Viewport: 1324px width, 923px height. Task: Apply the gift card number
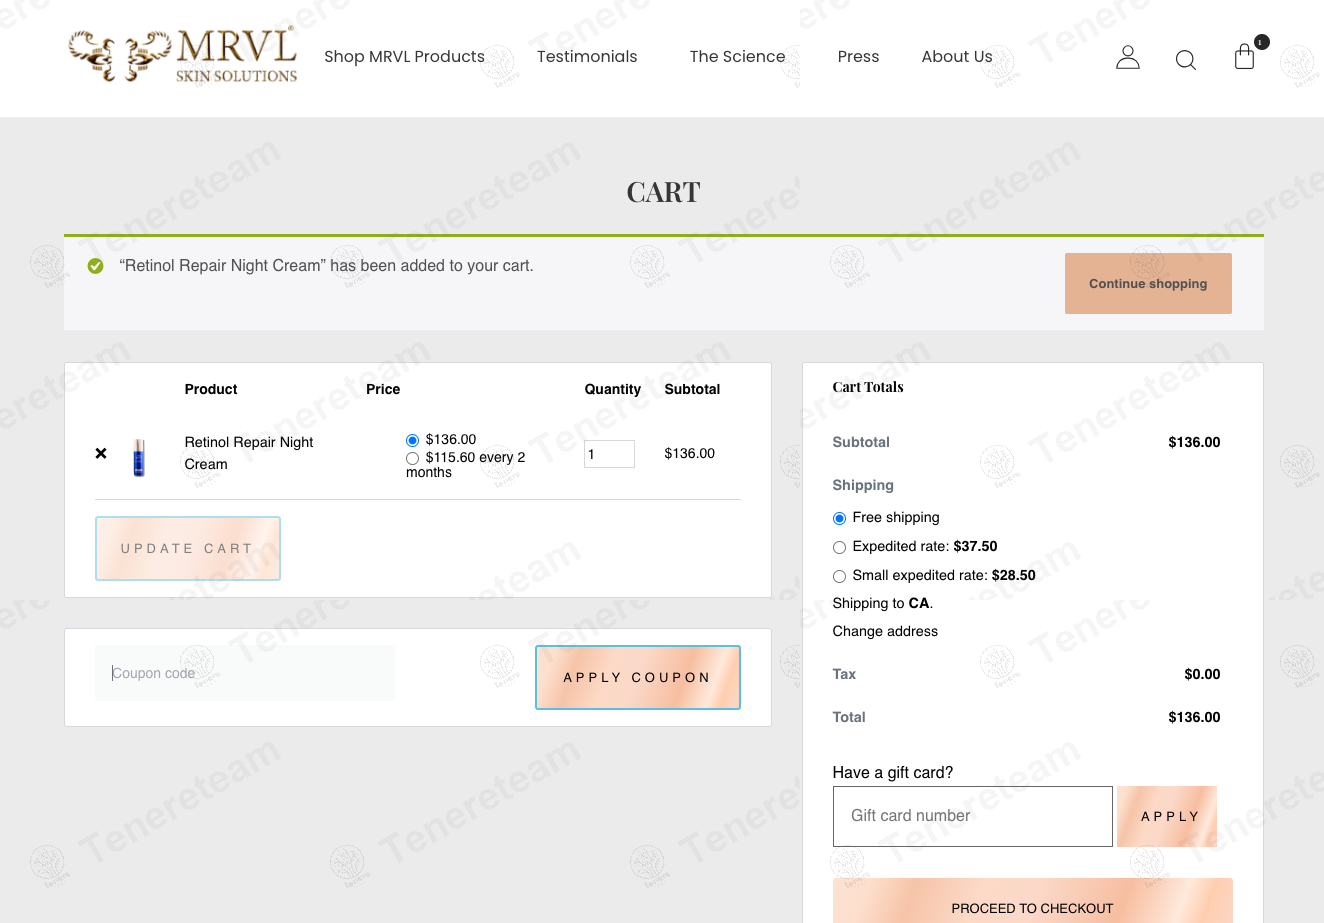pyautogui.click(x=1167, y=816)
